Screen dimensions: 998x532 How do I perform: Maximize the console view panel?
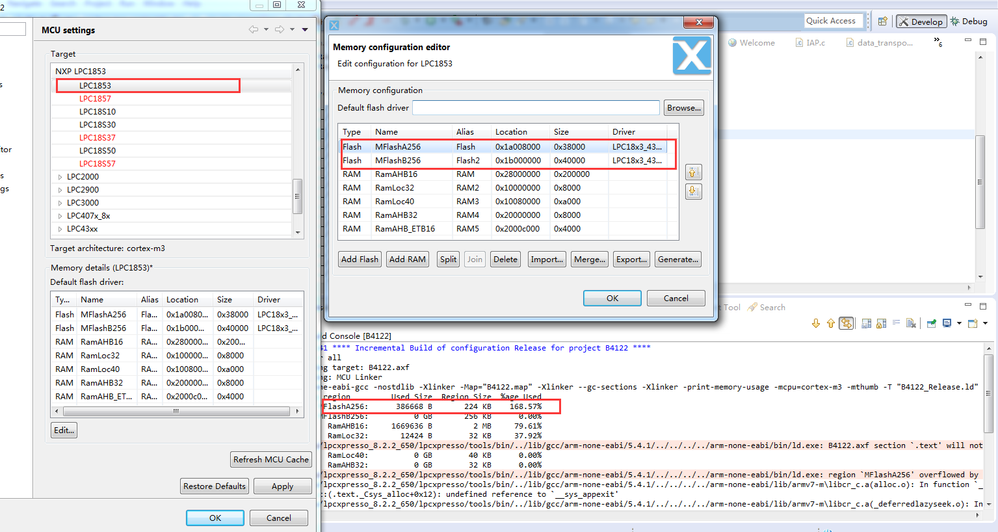(983, 306)
